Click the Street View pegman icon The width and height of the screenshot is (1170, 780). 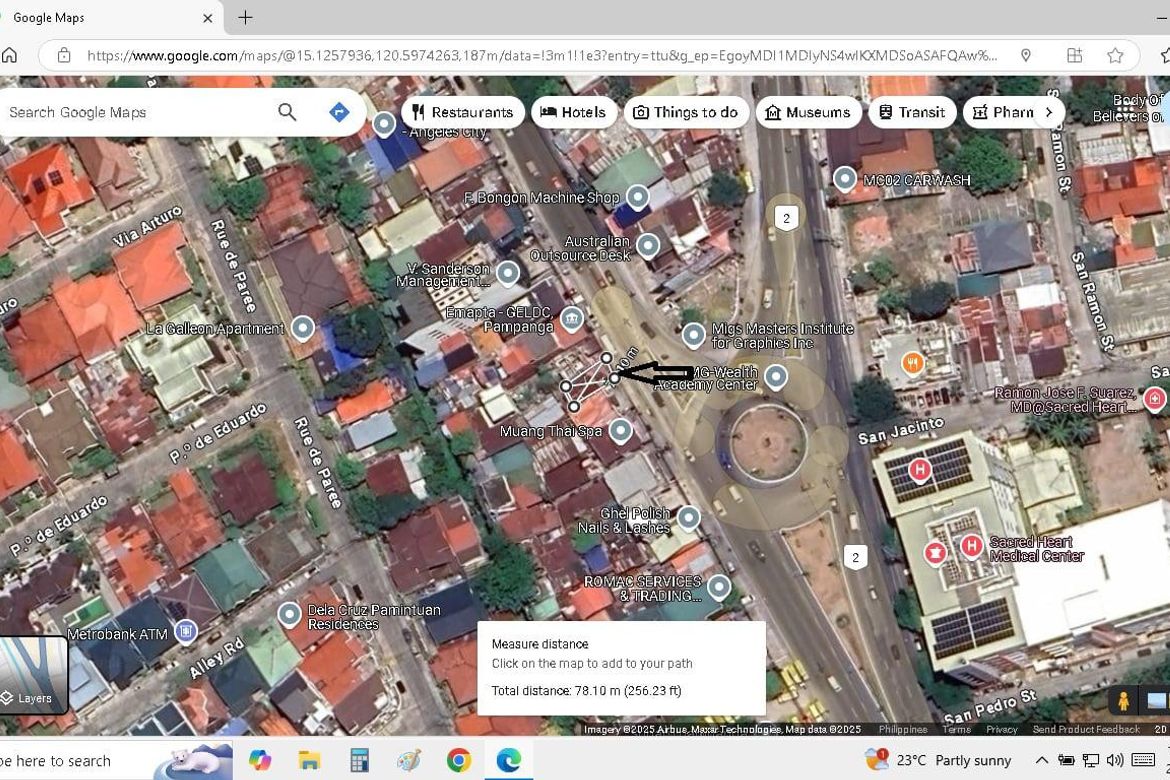1123,701
